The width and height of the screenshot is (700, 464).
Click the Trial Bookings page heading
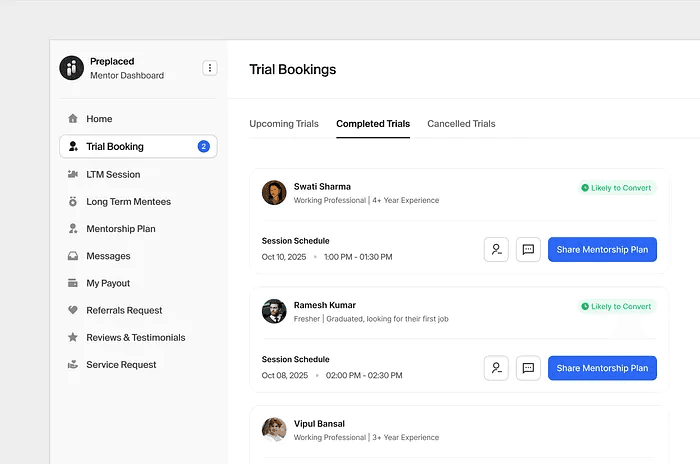tap(292, 70)
